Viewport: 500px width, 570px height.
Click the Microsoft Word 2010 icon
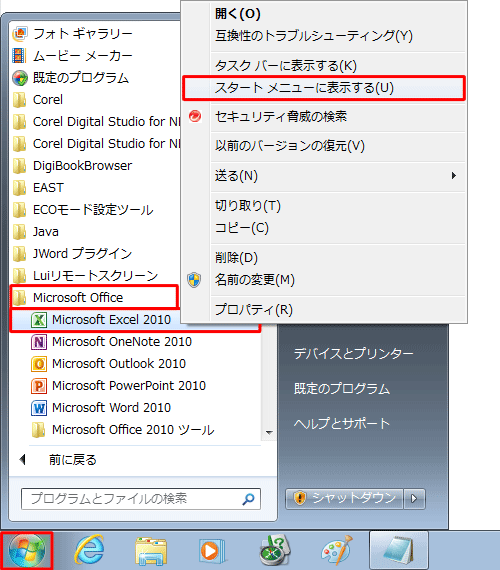[39, 408]
